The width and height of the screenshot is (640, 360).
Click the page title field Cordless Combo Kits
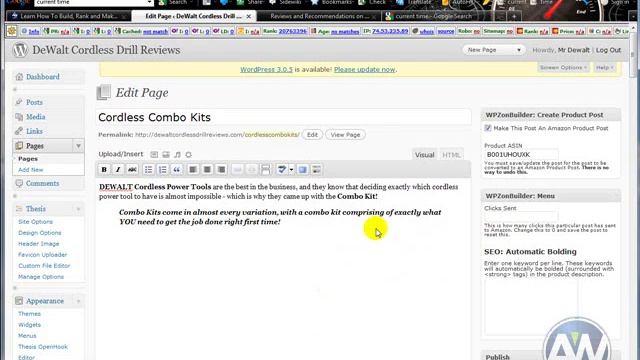[x=284, y=118]
